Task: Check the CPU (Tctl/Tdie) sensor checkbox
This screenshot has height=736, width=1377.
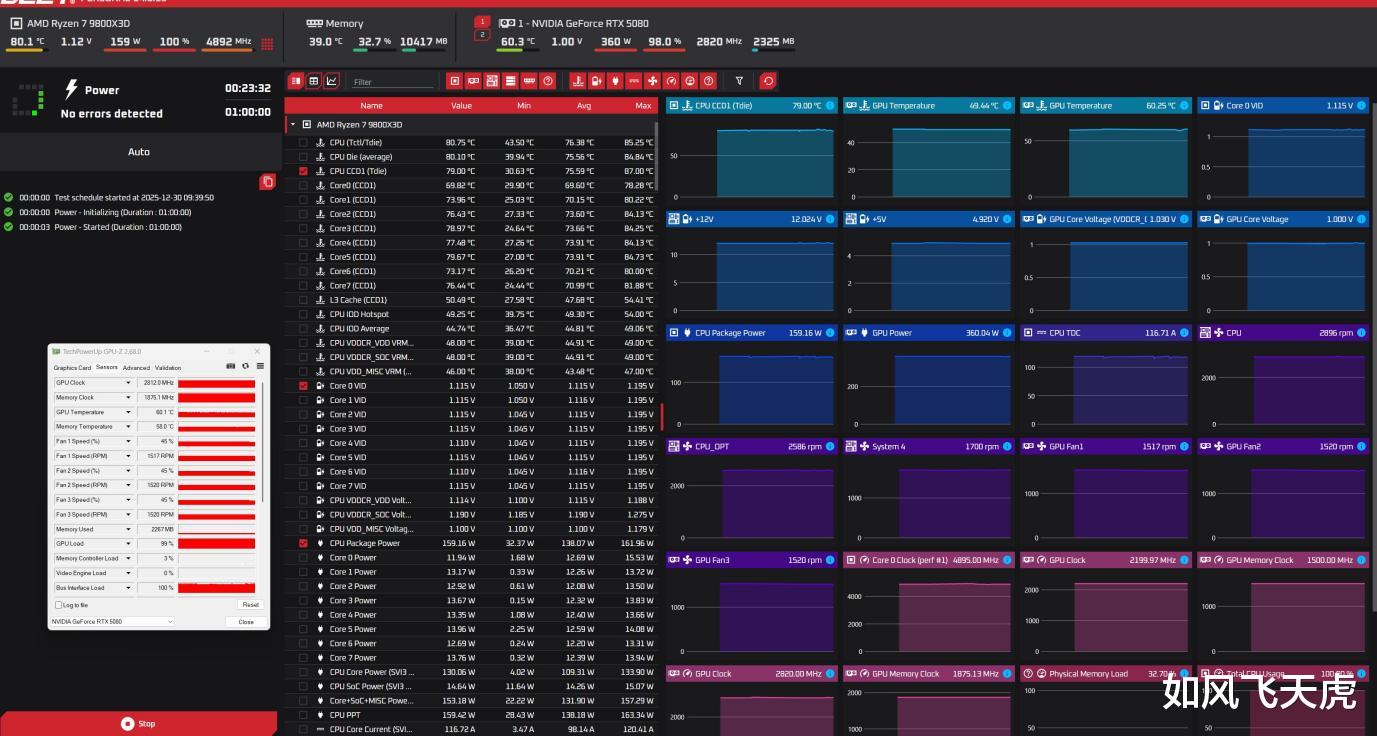Action: pos(303,143)
